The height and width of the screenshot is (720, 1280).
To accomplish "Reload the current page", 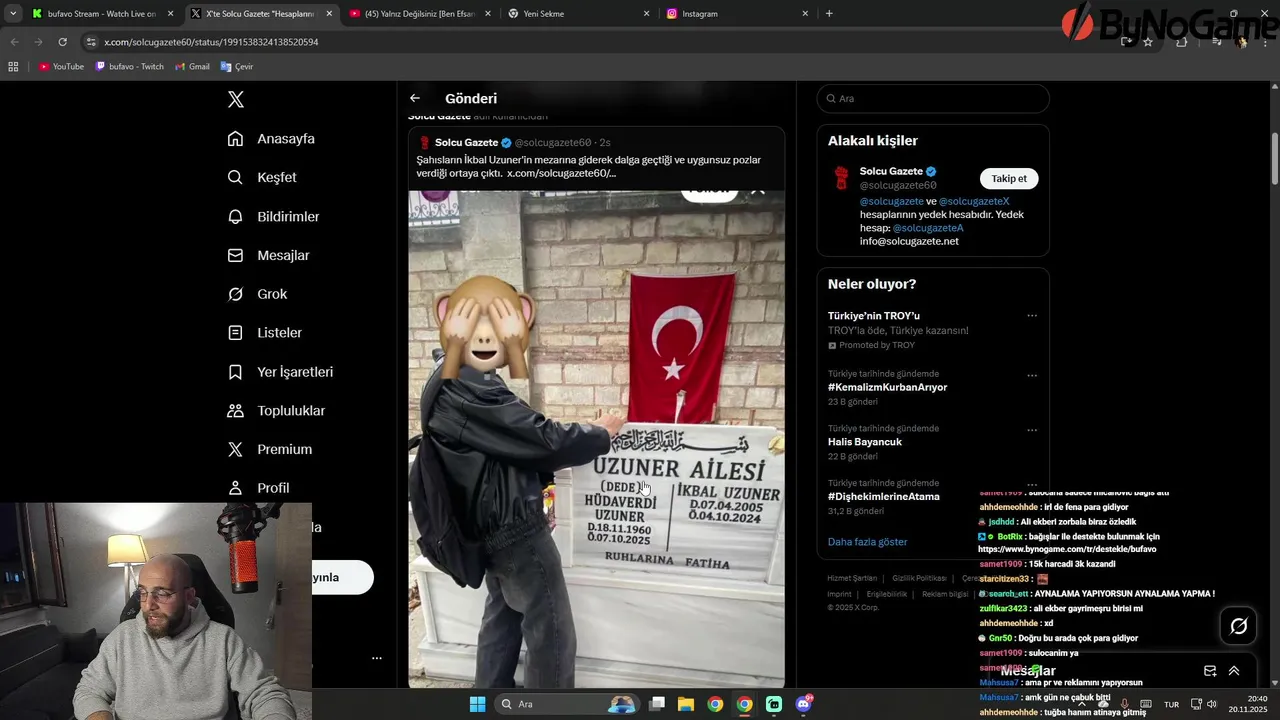I will pos(62,42).
